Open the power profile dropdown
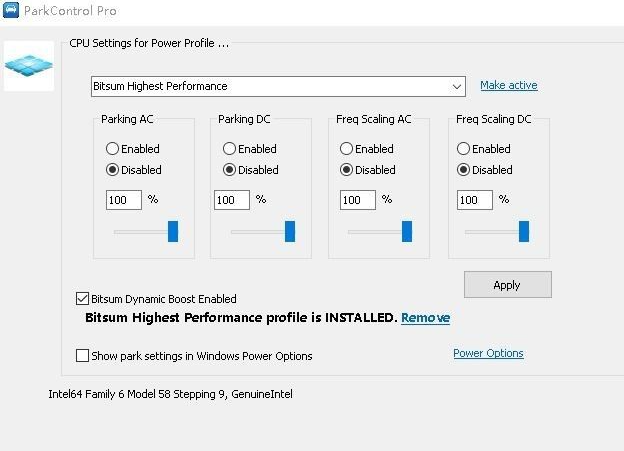The width and height of the screenshot is (624, 451). pyautogui.click(x=457, y=86)
